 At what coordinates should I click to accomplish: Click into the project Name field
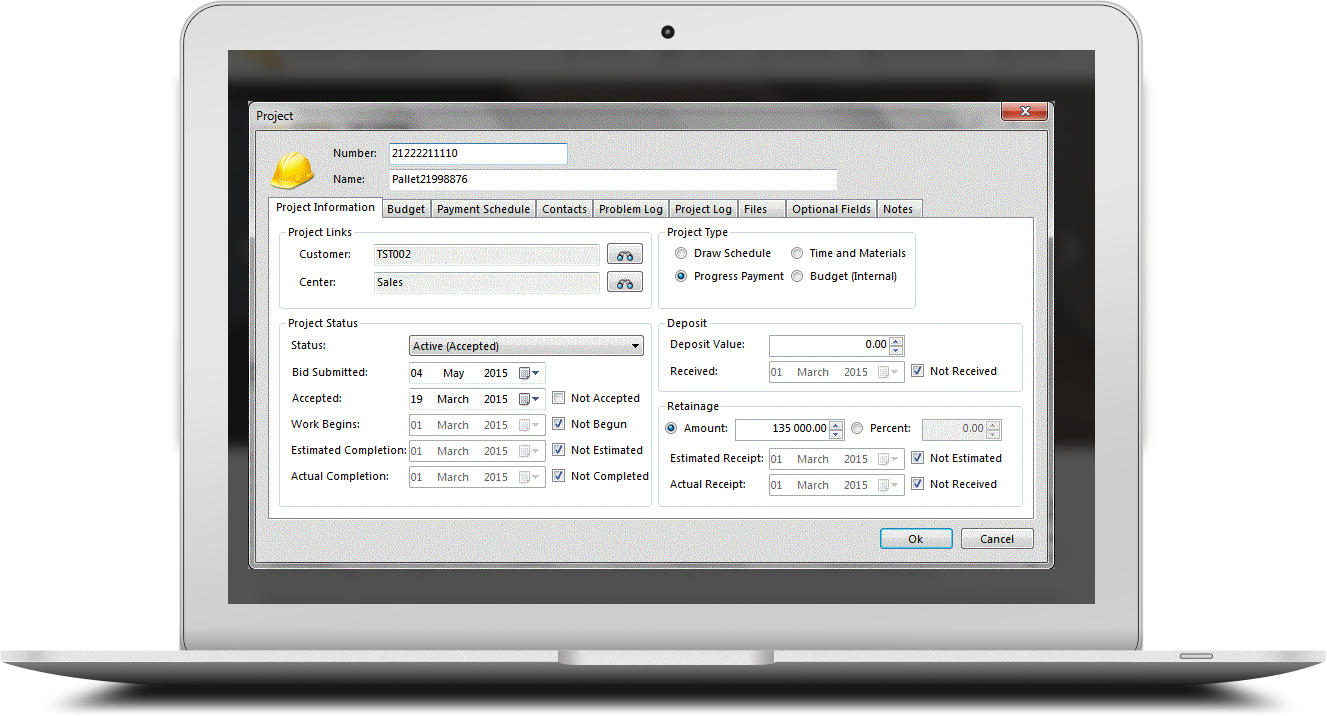click(612, 180)
